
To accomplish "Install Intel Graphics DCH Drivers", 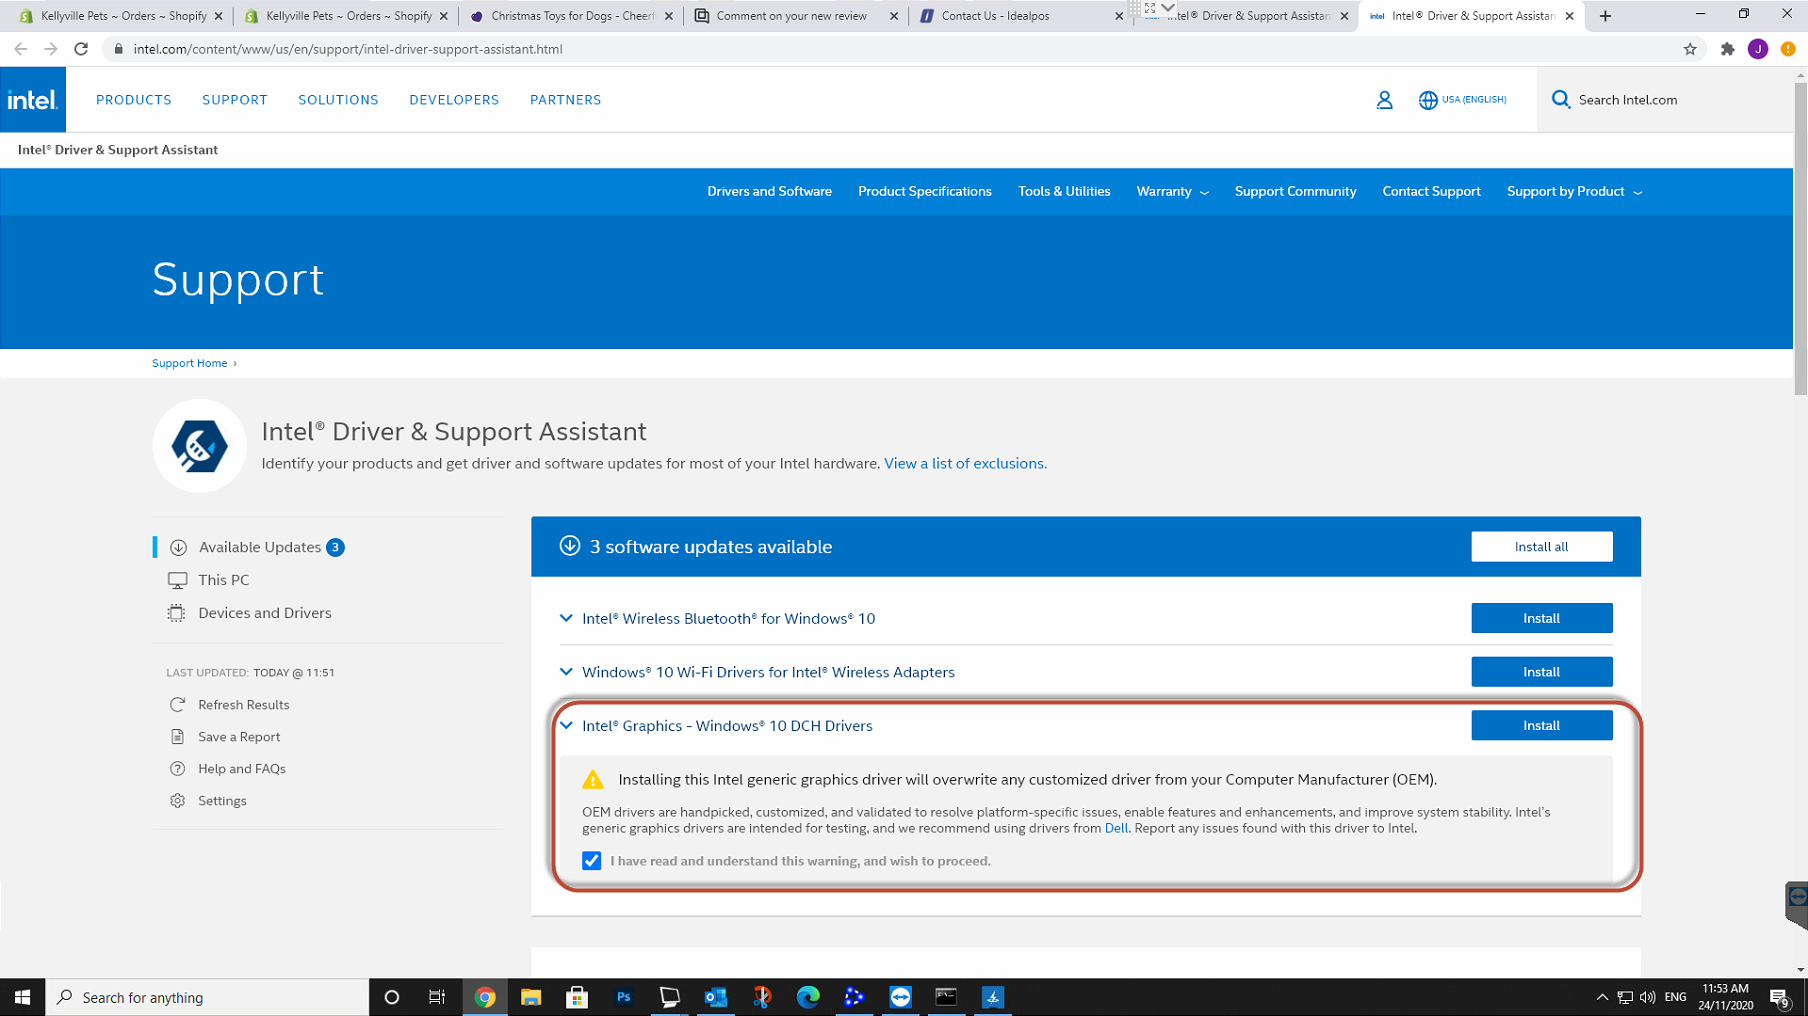I will tap(1541, 726).
